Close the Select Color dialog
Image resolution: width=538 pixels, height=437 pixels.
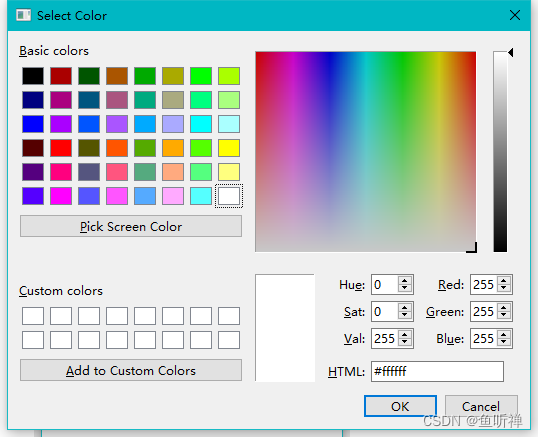point(515,15)
